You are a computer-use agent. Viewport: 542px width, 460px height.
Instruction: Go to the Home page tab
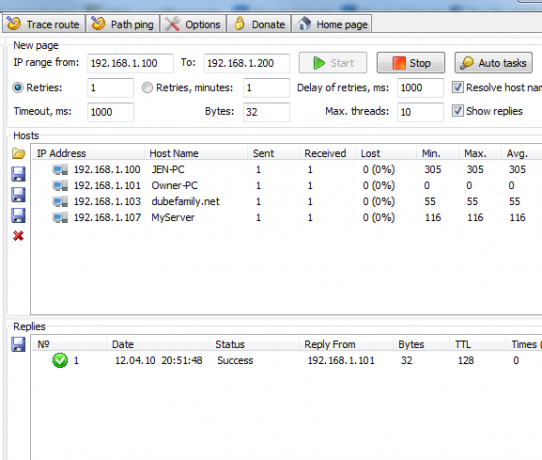[331, 24]
